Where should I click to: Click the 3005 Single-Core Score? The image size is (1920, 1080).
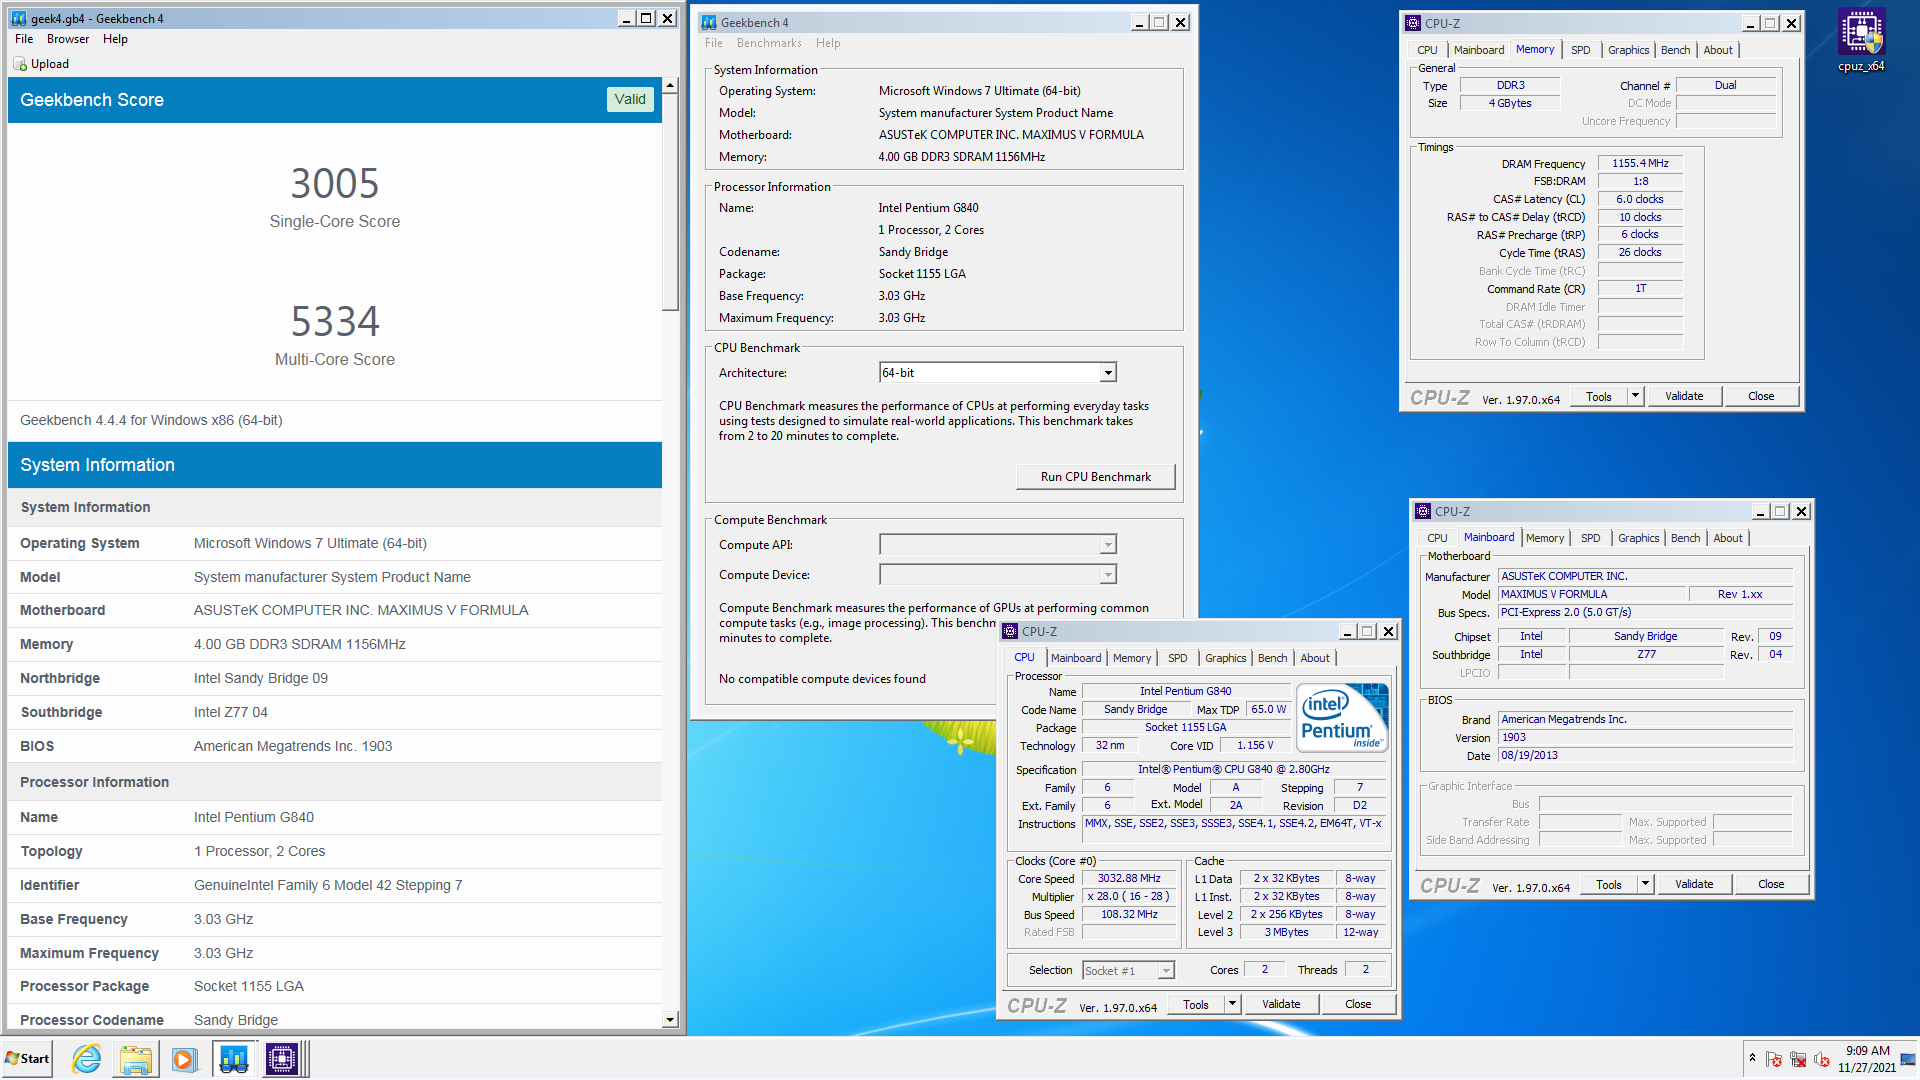pyautogui.click(x=335, y=184)
